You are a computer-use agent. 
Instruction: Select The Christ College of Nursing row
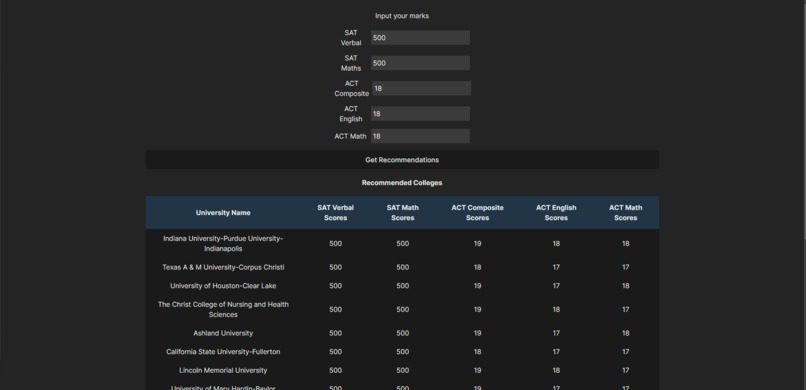402,309
